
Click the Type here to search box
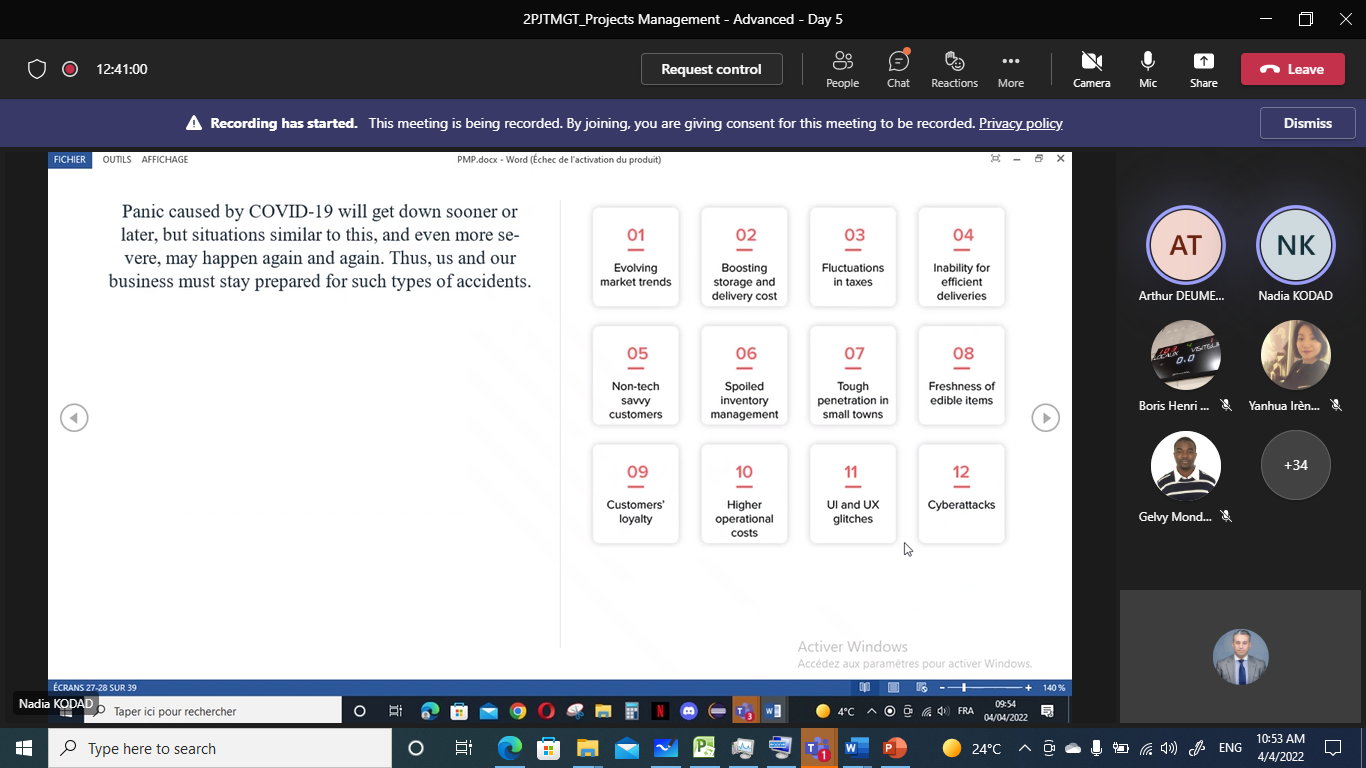pyautogui.click(x=219, y=748)
